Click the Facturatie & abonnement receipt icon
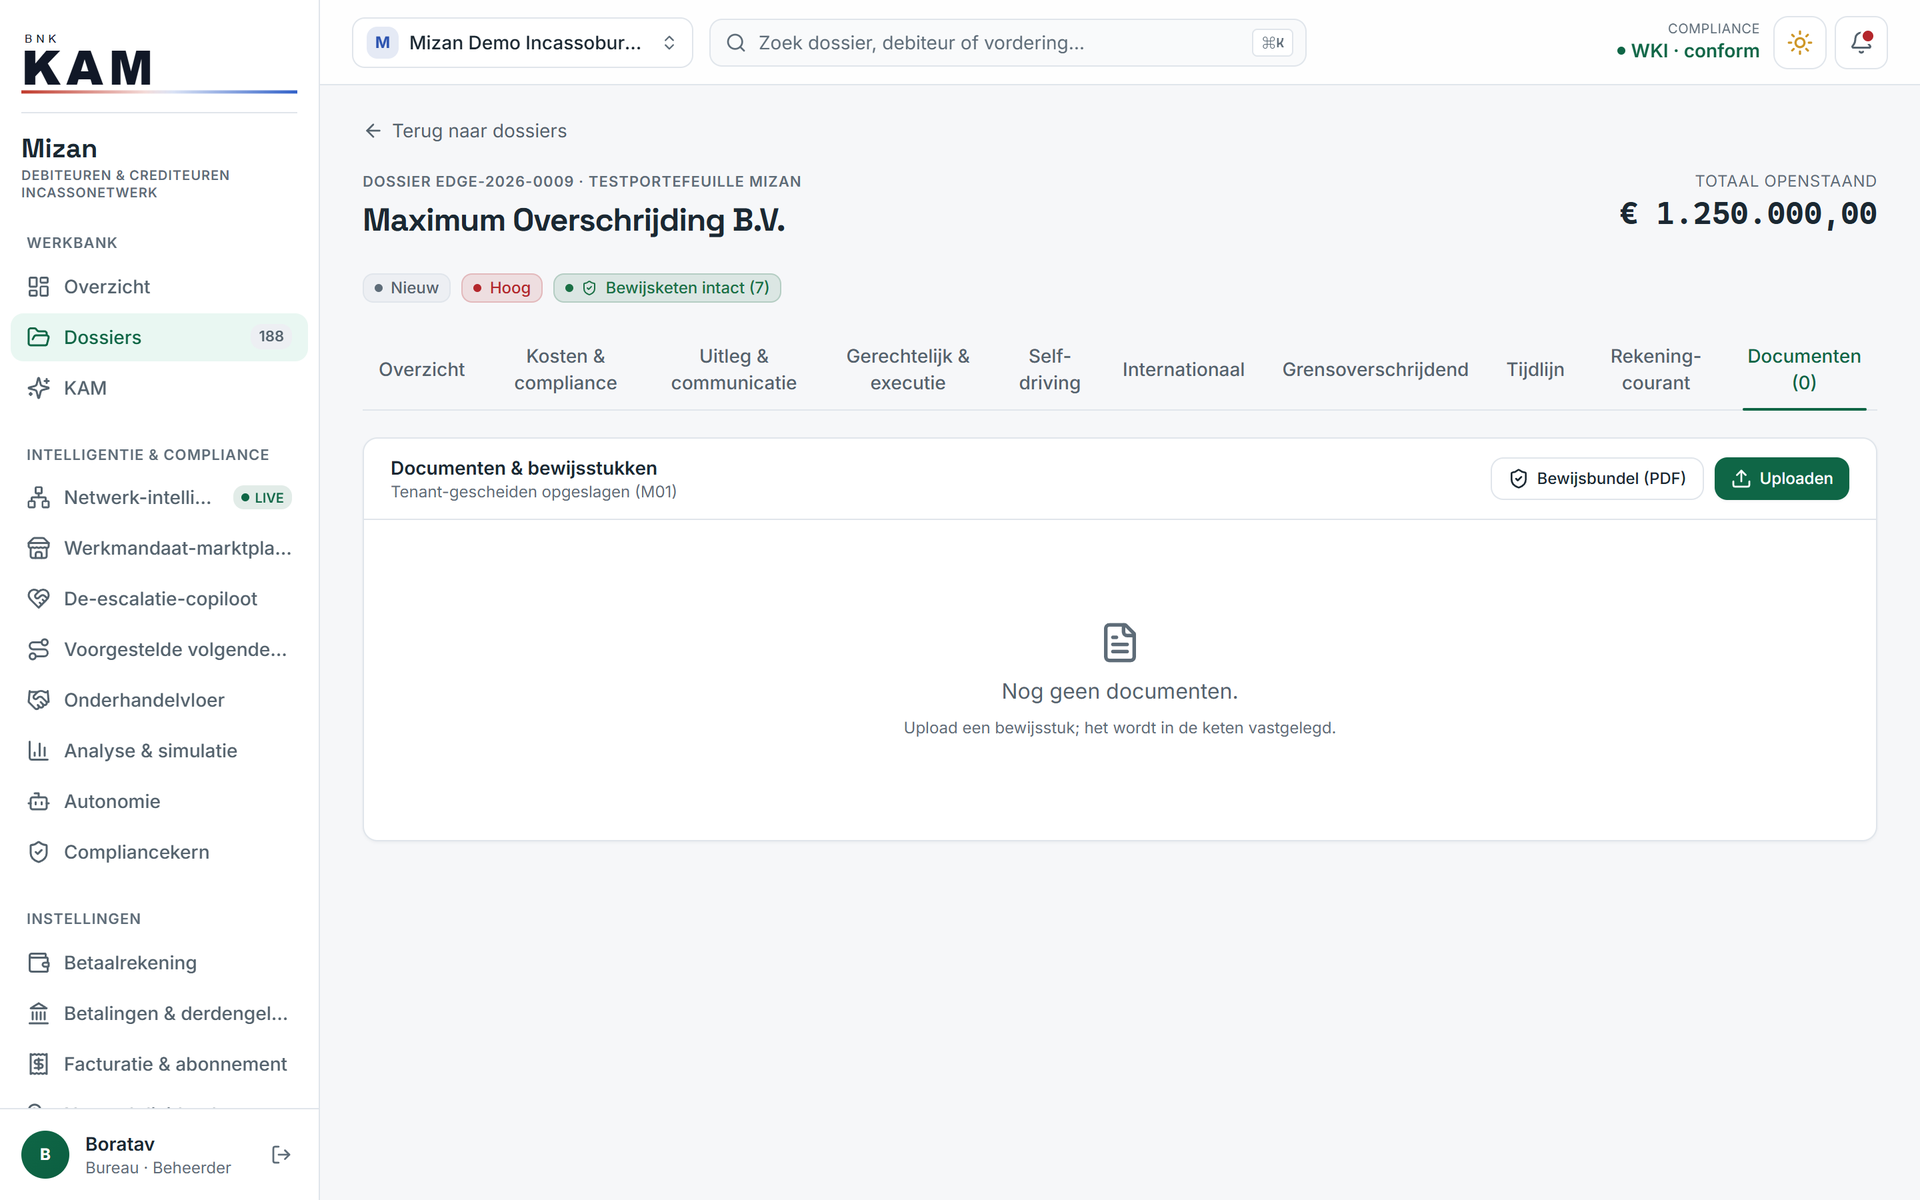This screenshot has height=1200, width=1920. 38,1064
